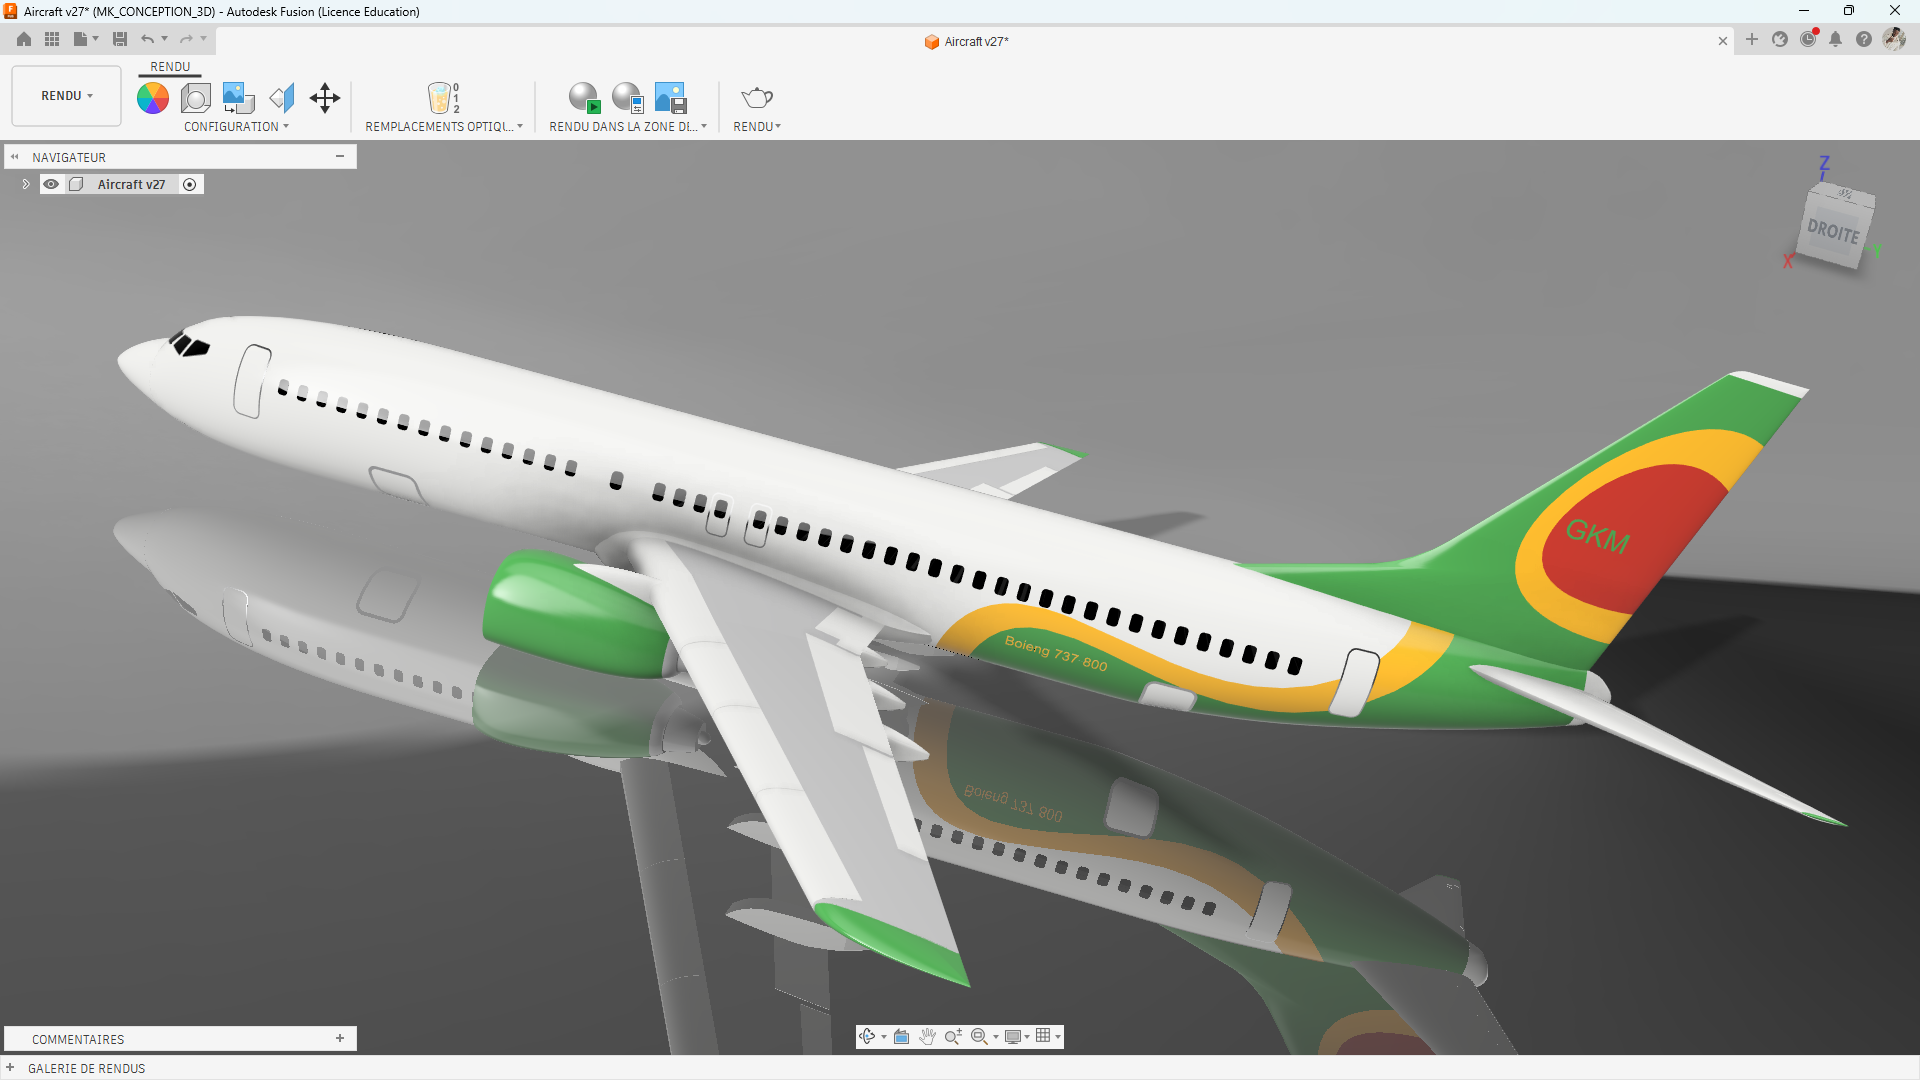The height and width of the screenshot is (1080, 1920).
Task: Open display settings monitor icon
Action: coord(1013,1036)
